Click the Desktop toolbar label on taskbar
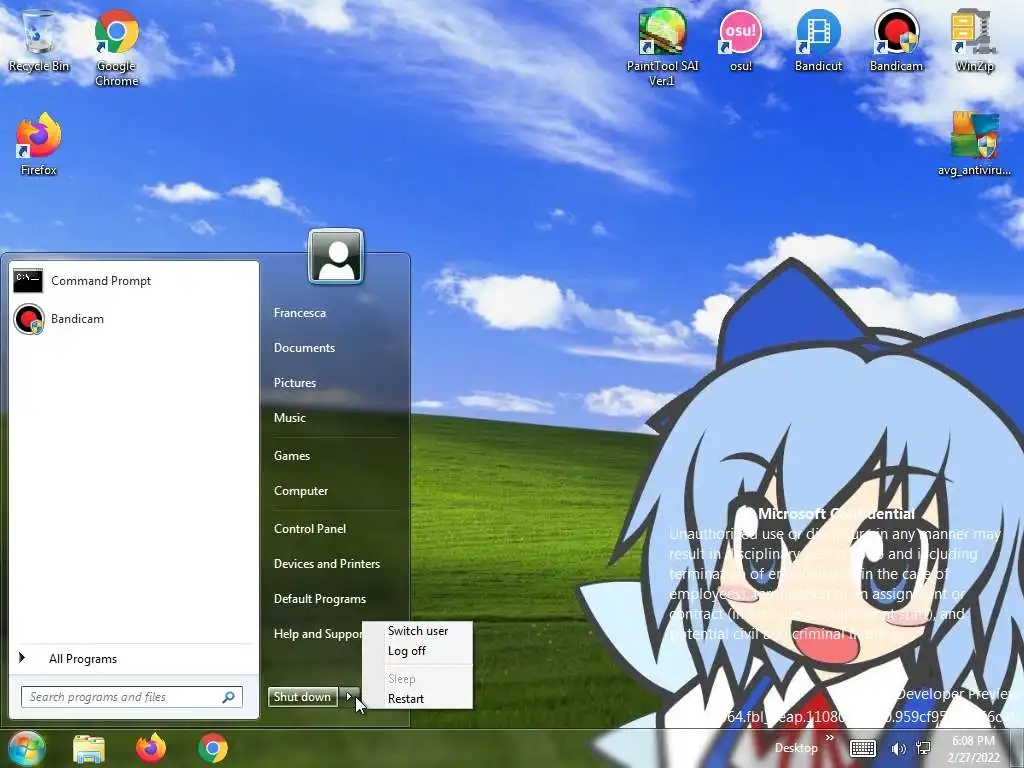Viewport: 1024px width, 768px height. tap(796, 748)
